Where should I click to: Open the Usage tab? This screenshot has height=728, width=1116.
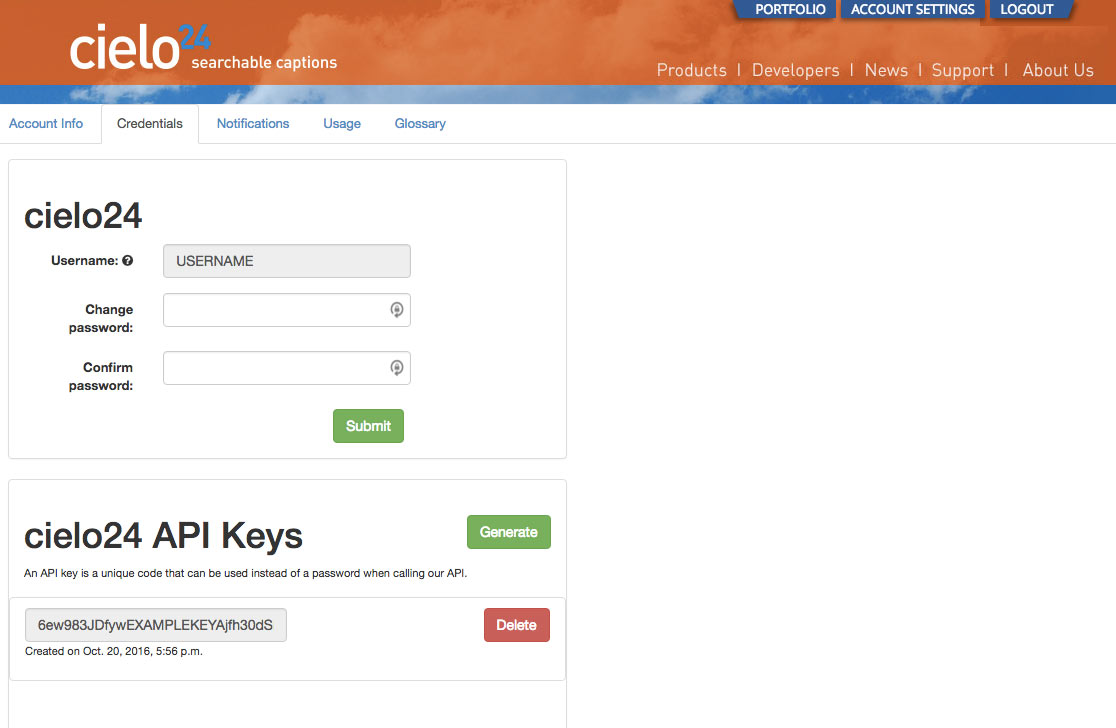click(342, 124)
